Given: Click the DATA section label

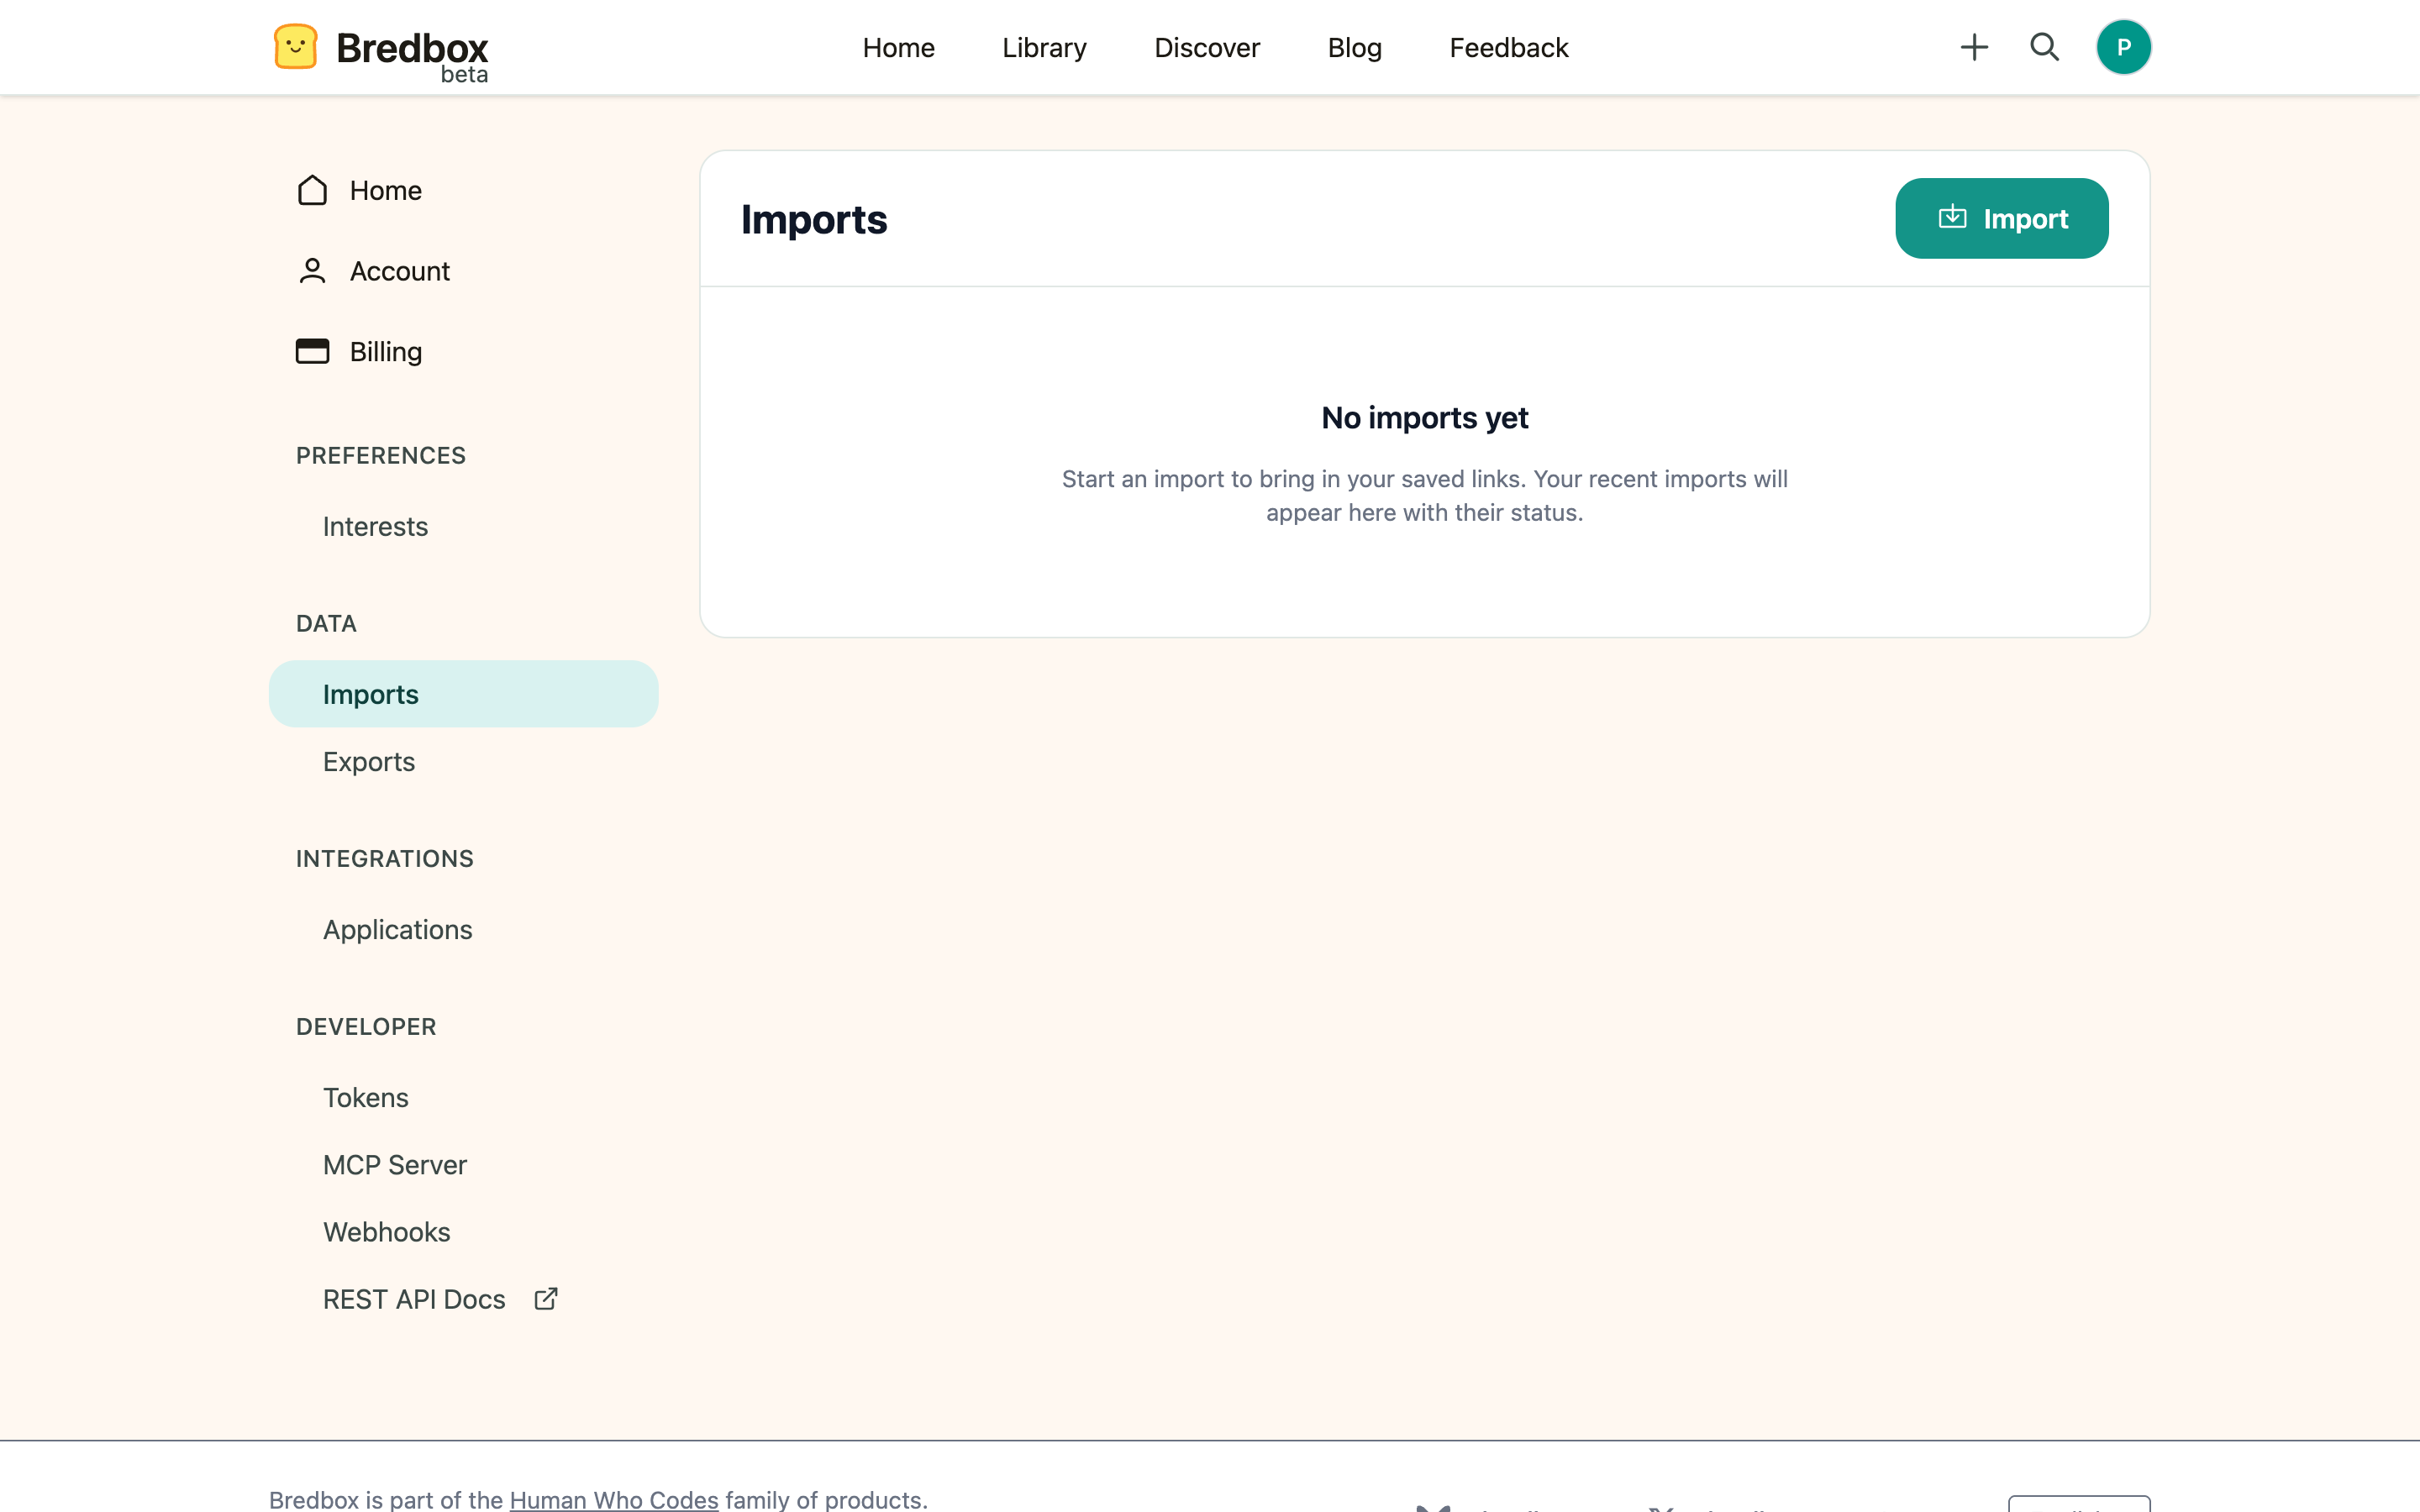Looking at the screenshot, I should (x=326, y=623).
